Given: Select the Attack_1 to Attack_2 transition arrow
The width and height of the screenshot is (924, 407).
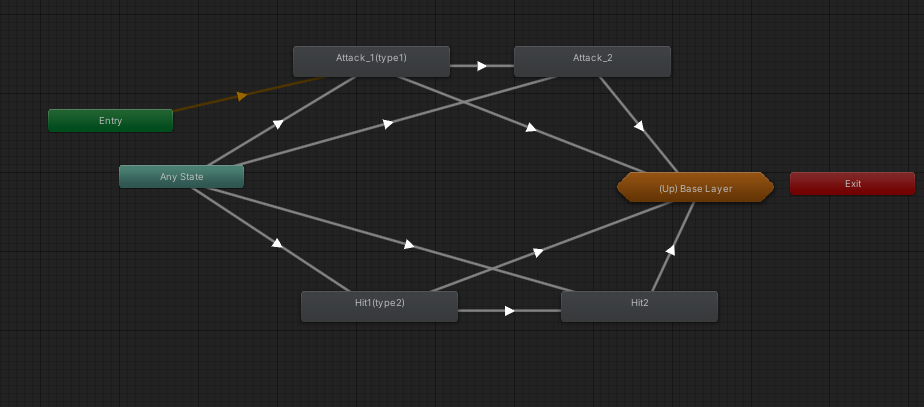Looking at the screenshot, I should click(x=482, y=66).
